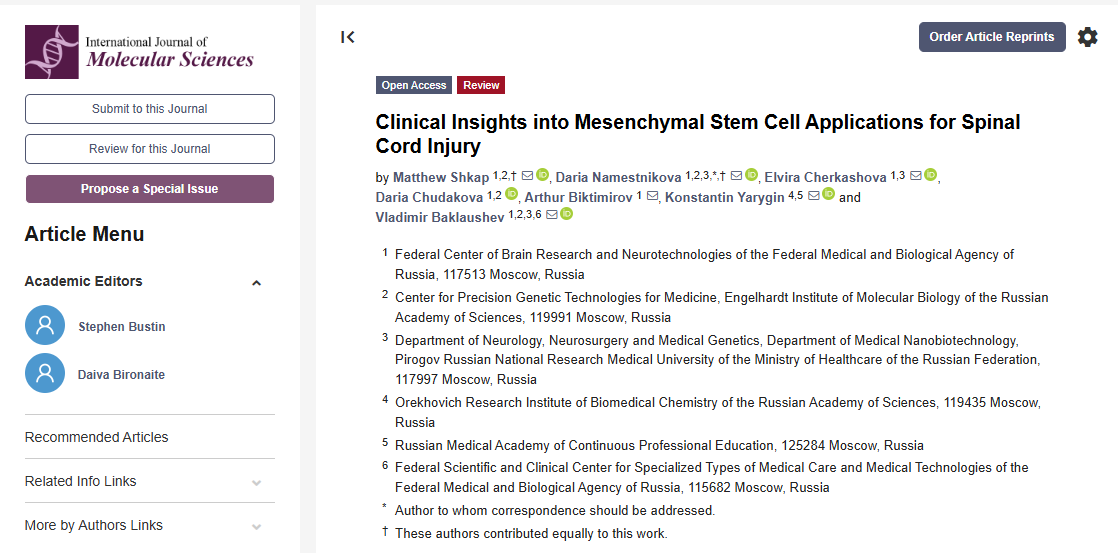Expand Related Info Links section
This screenshot has width=1118, height=553.
click(257, 482)
